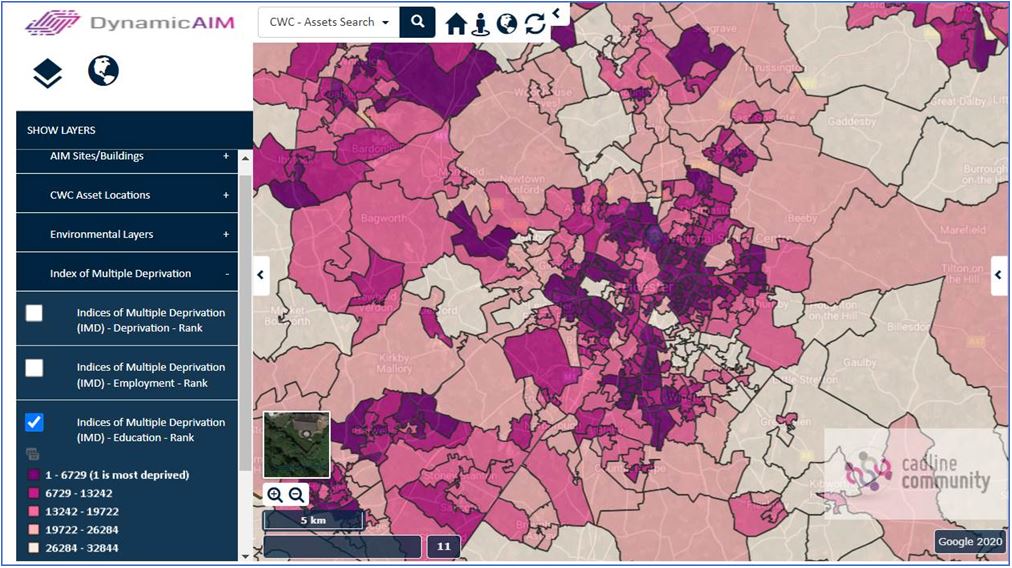1012x568 pixels.
Task: Click the layer panel scrollbar thumb
Action: tap(245, 323)
